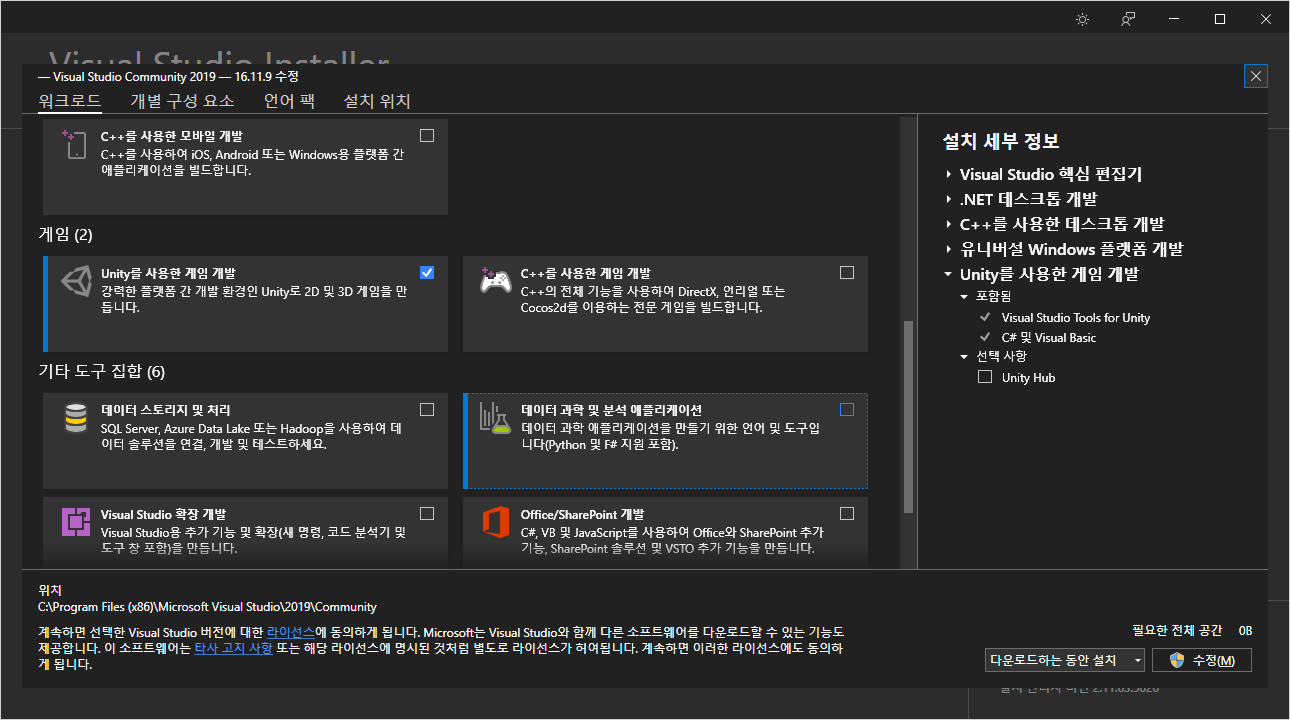Viewport: 1290px width, 720px height.
Task: Click the Office/SharePoint development icon
Action: [x=496, y=522]
